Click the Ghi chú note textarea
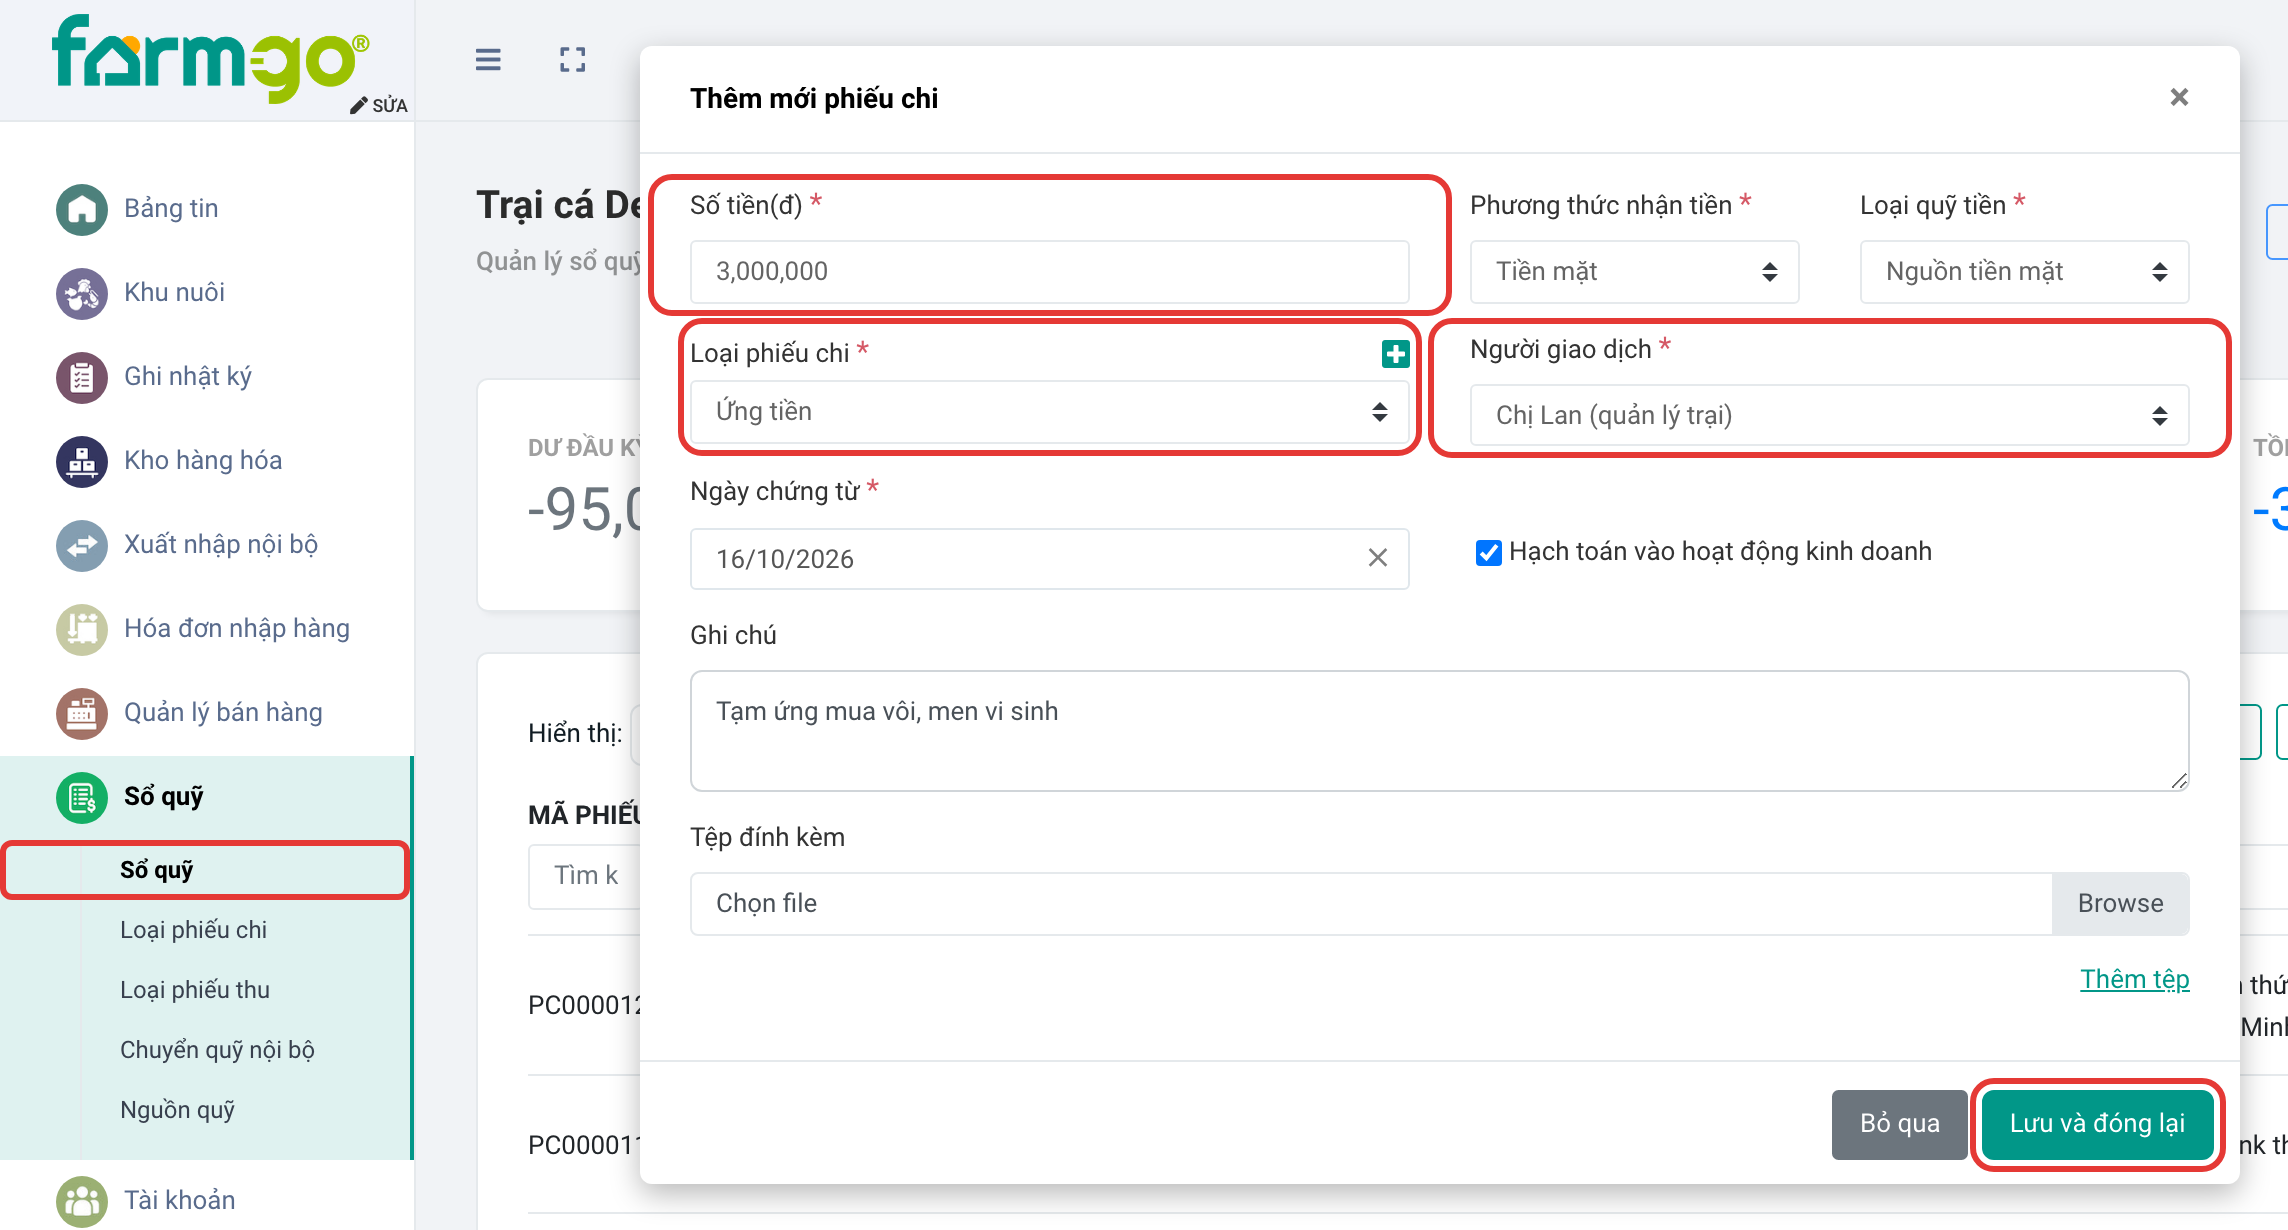 1439,731
